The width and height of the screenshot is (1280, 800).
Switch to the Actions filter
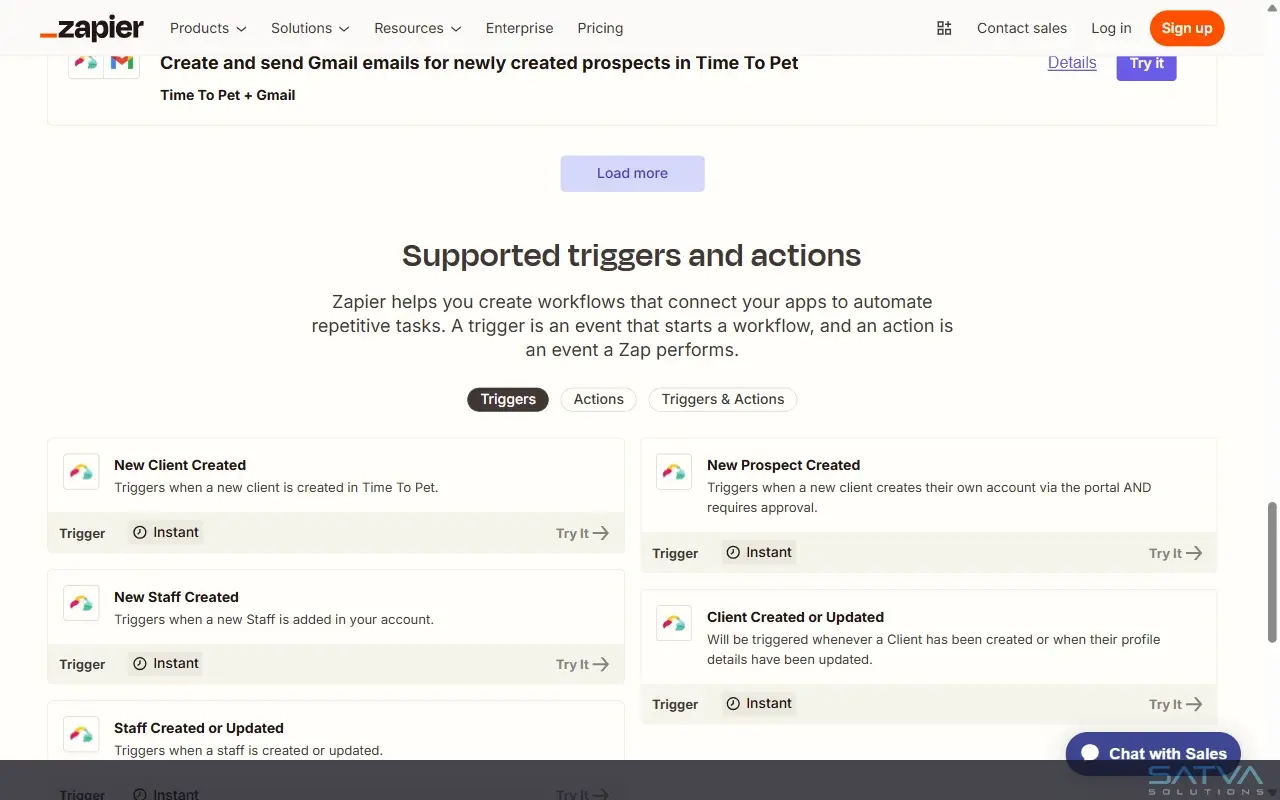click(598, 399)
